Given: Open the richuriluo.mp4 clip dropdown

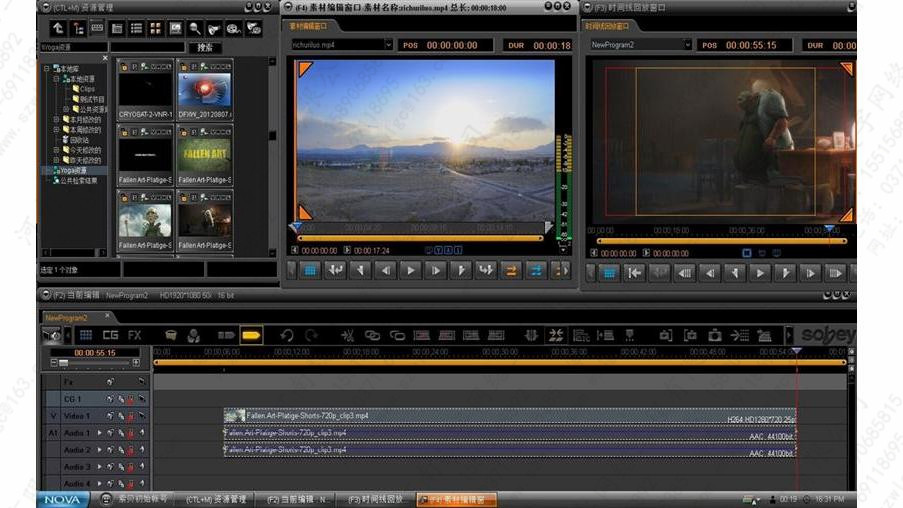Looking at the screenshot, I should (388, 45).
